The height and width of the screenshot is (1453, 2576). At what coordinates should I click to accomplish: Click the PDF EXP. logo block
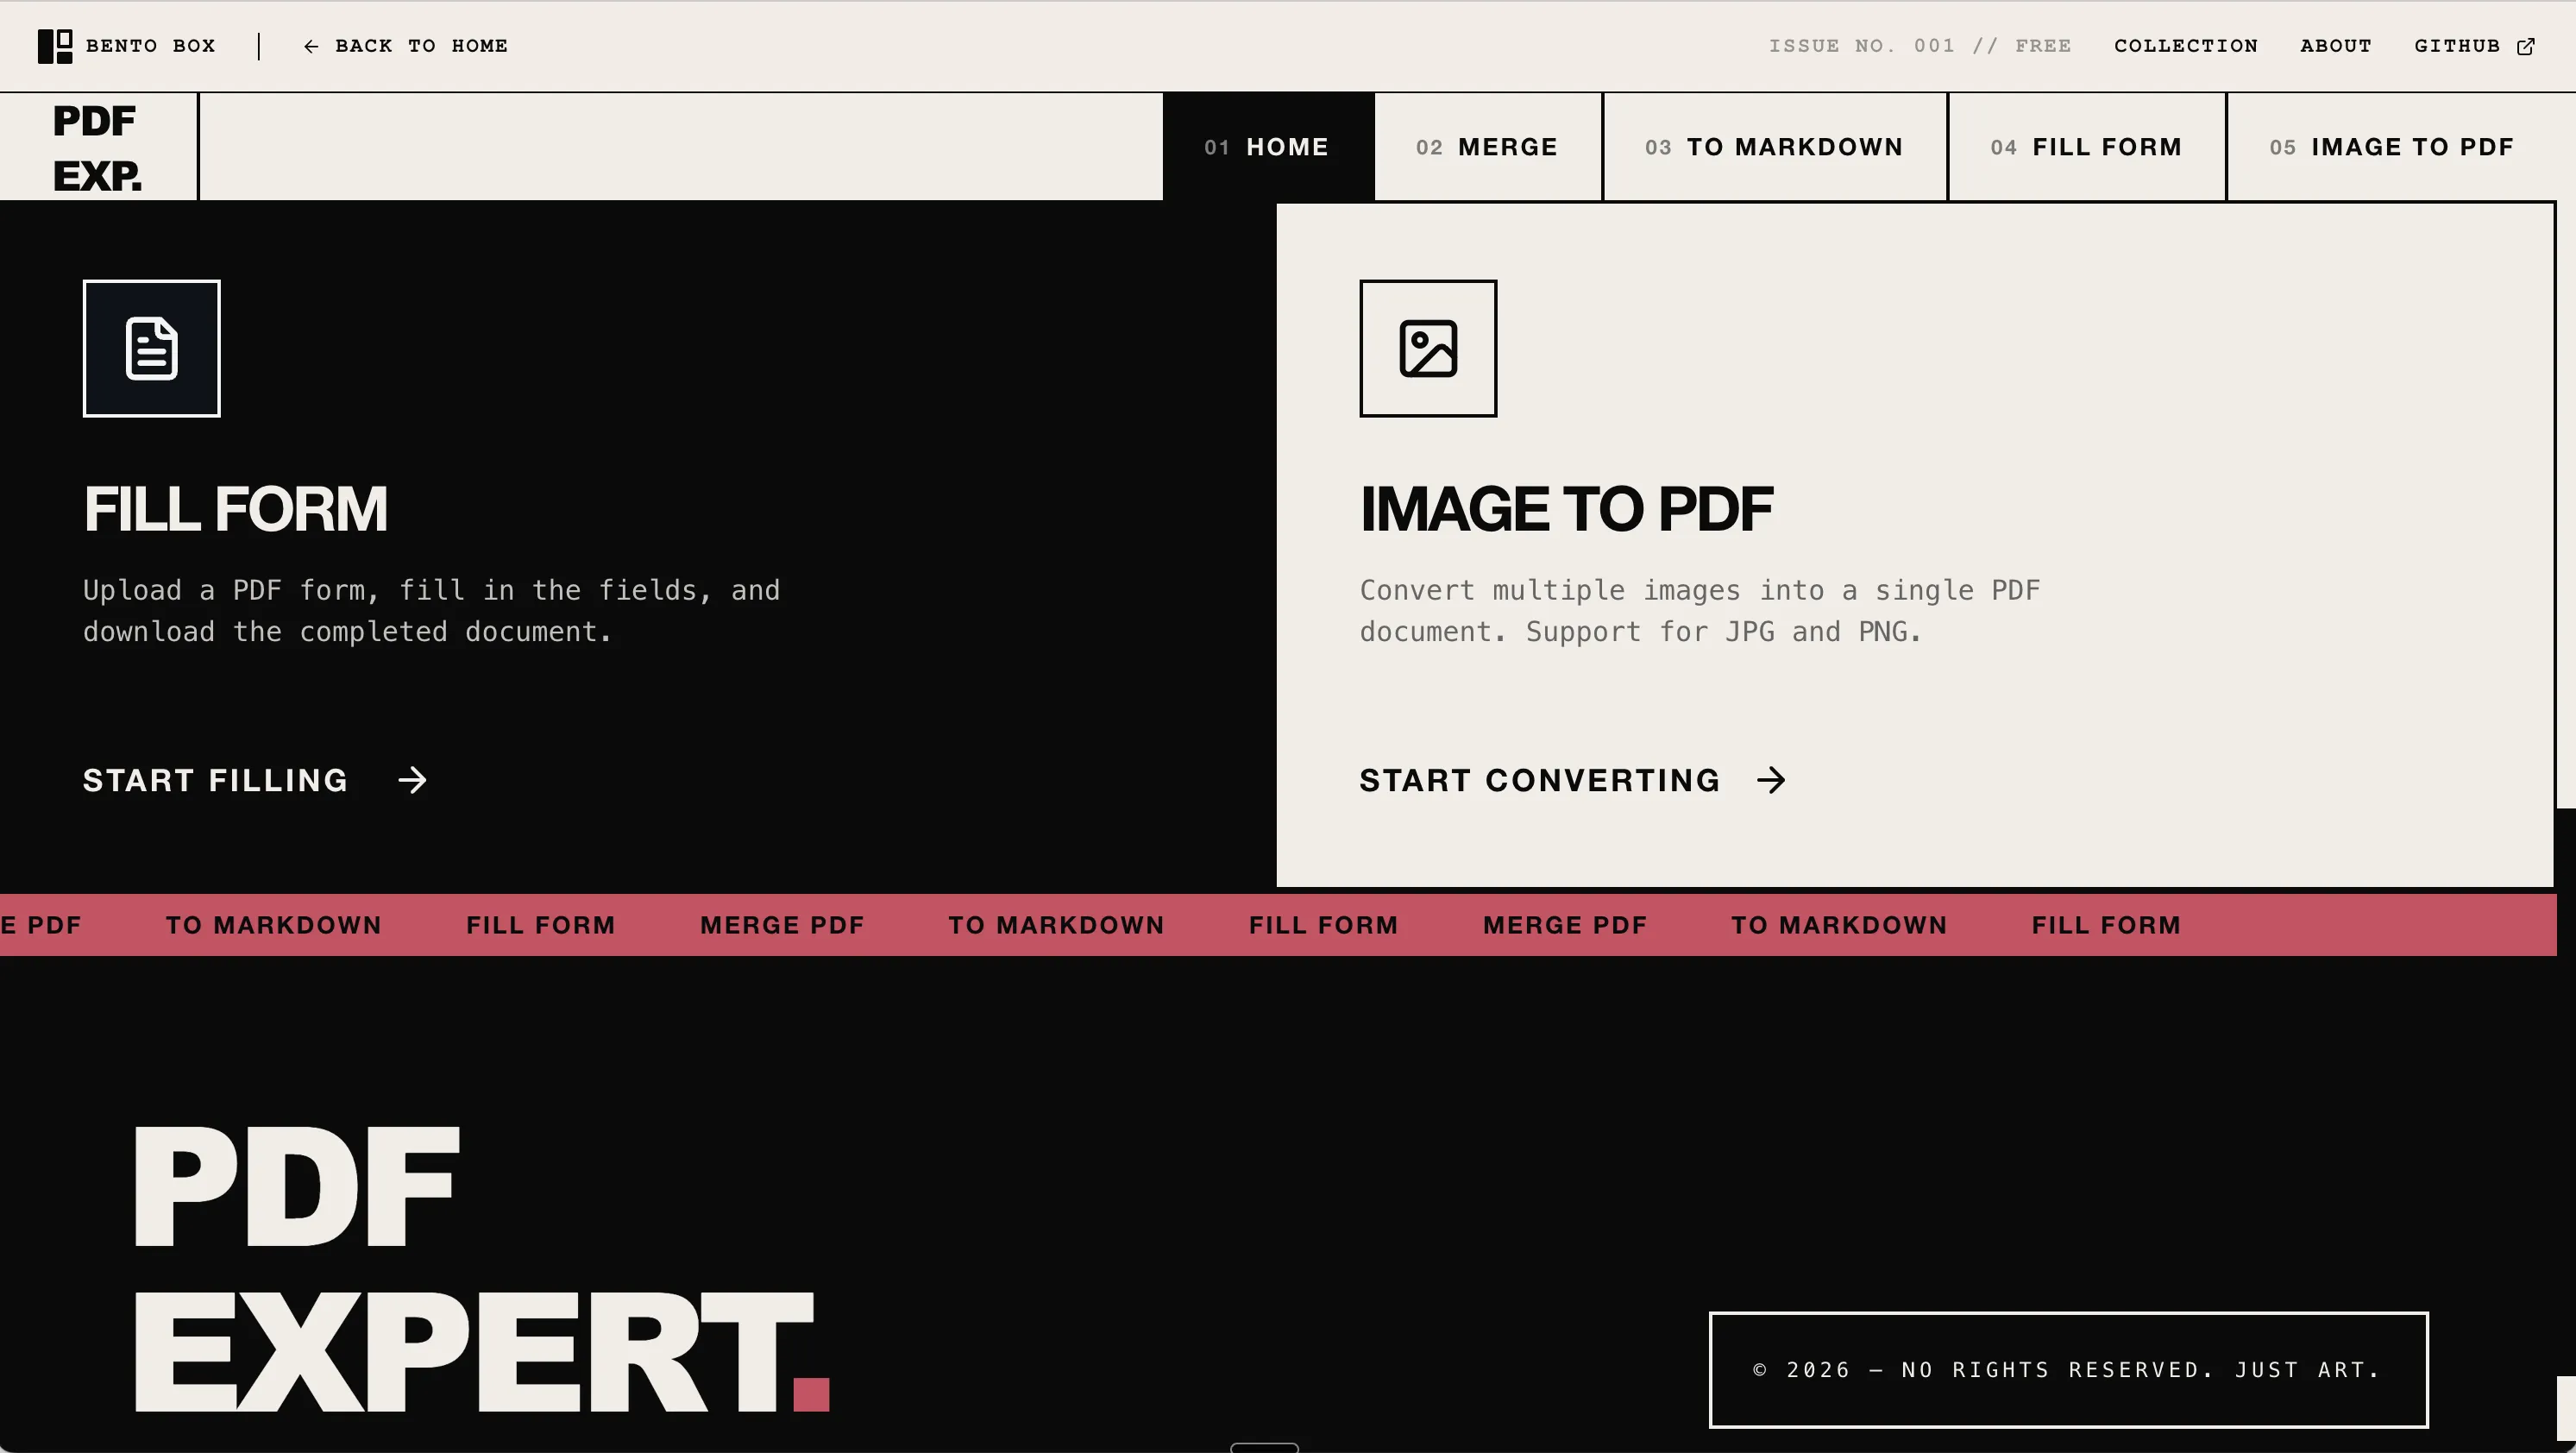coord(97,148)
